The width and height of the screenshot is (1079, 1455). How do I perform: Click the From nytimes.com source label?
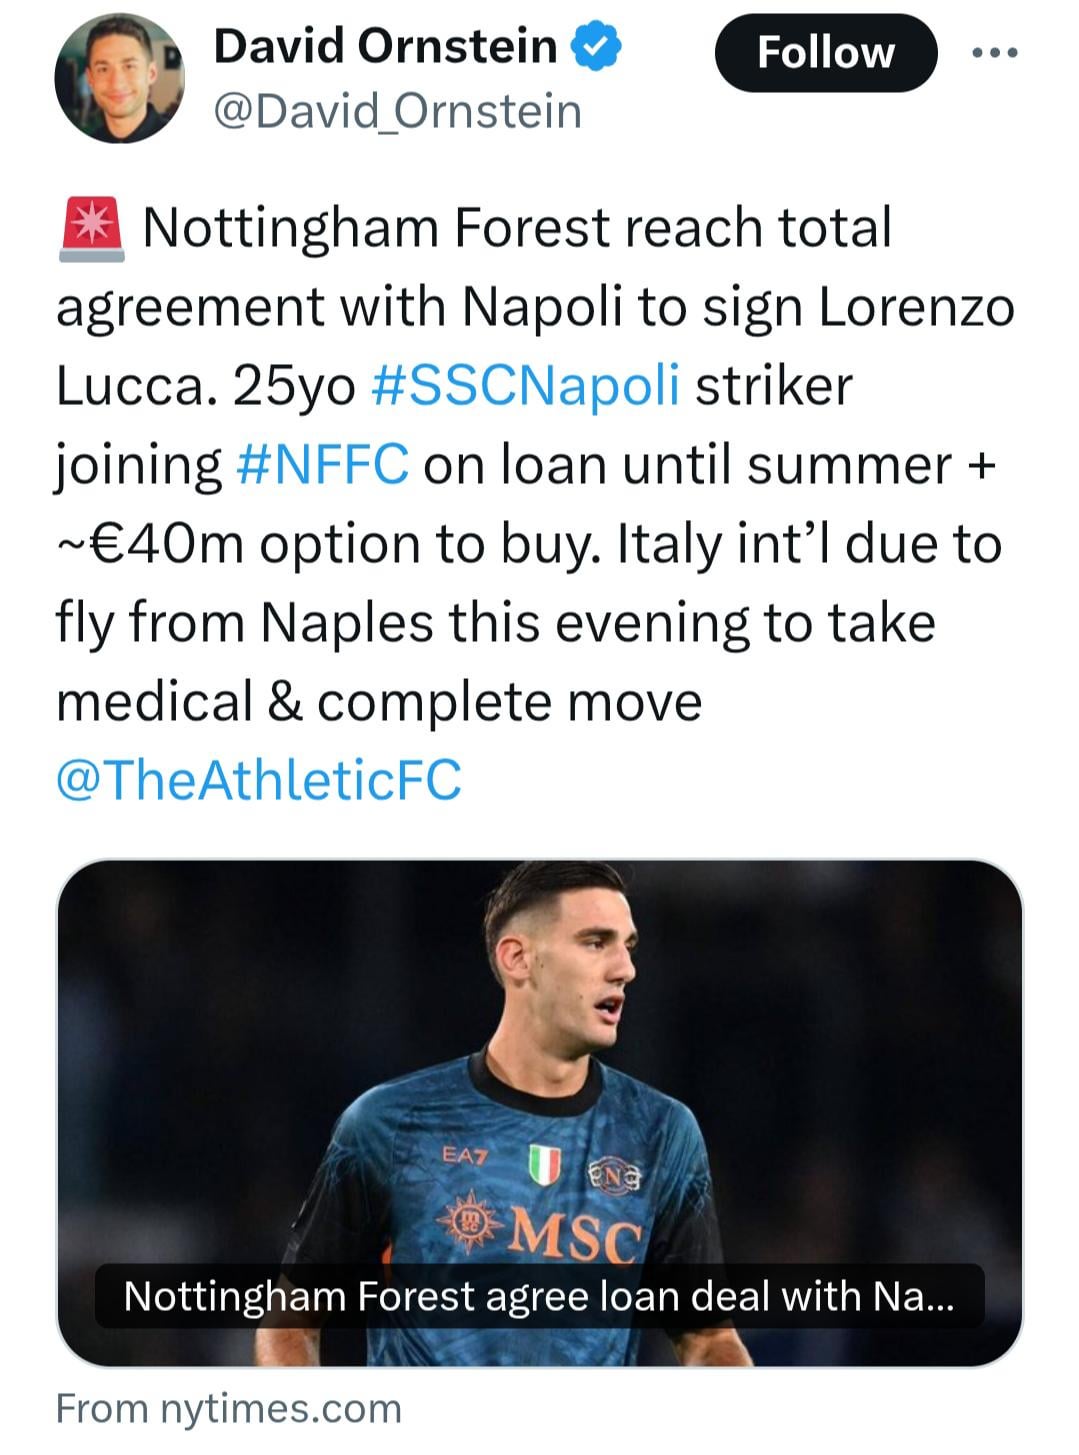pos(229,1409)
